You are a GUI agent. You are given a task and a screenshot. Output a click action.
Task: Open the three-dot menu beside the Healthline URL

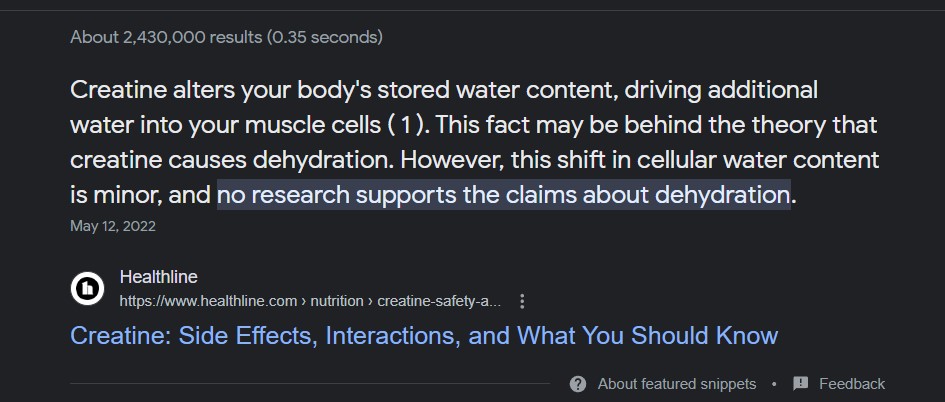click(522, 301)
